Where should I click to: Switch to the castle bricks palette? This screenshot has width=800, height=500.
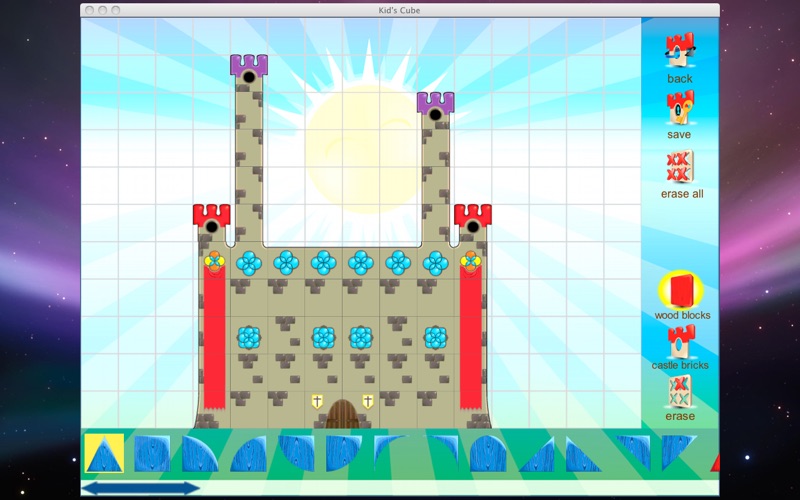click(681, 341)
